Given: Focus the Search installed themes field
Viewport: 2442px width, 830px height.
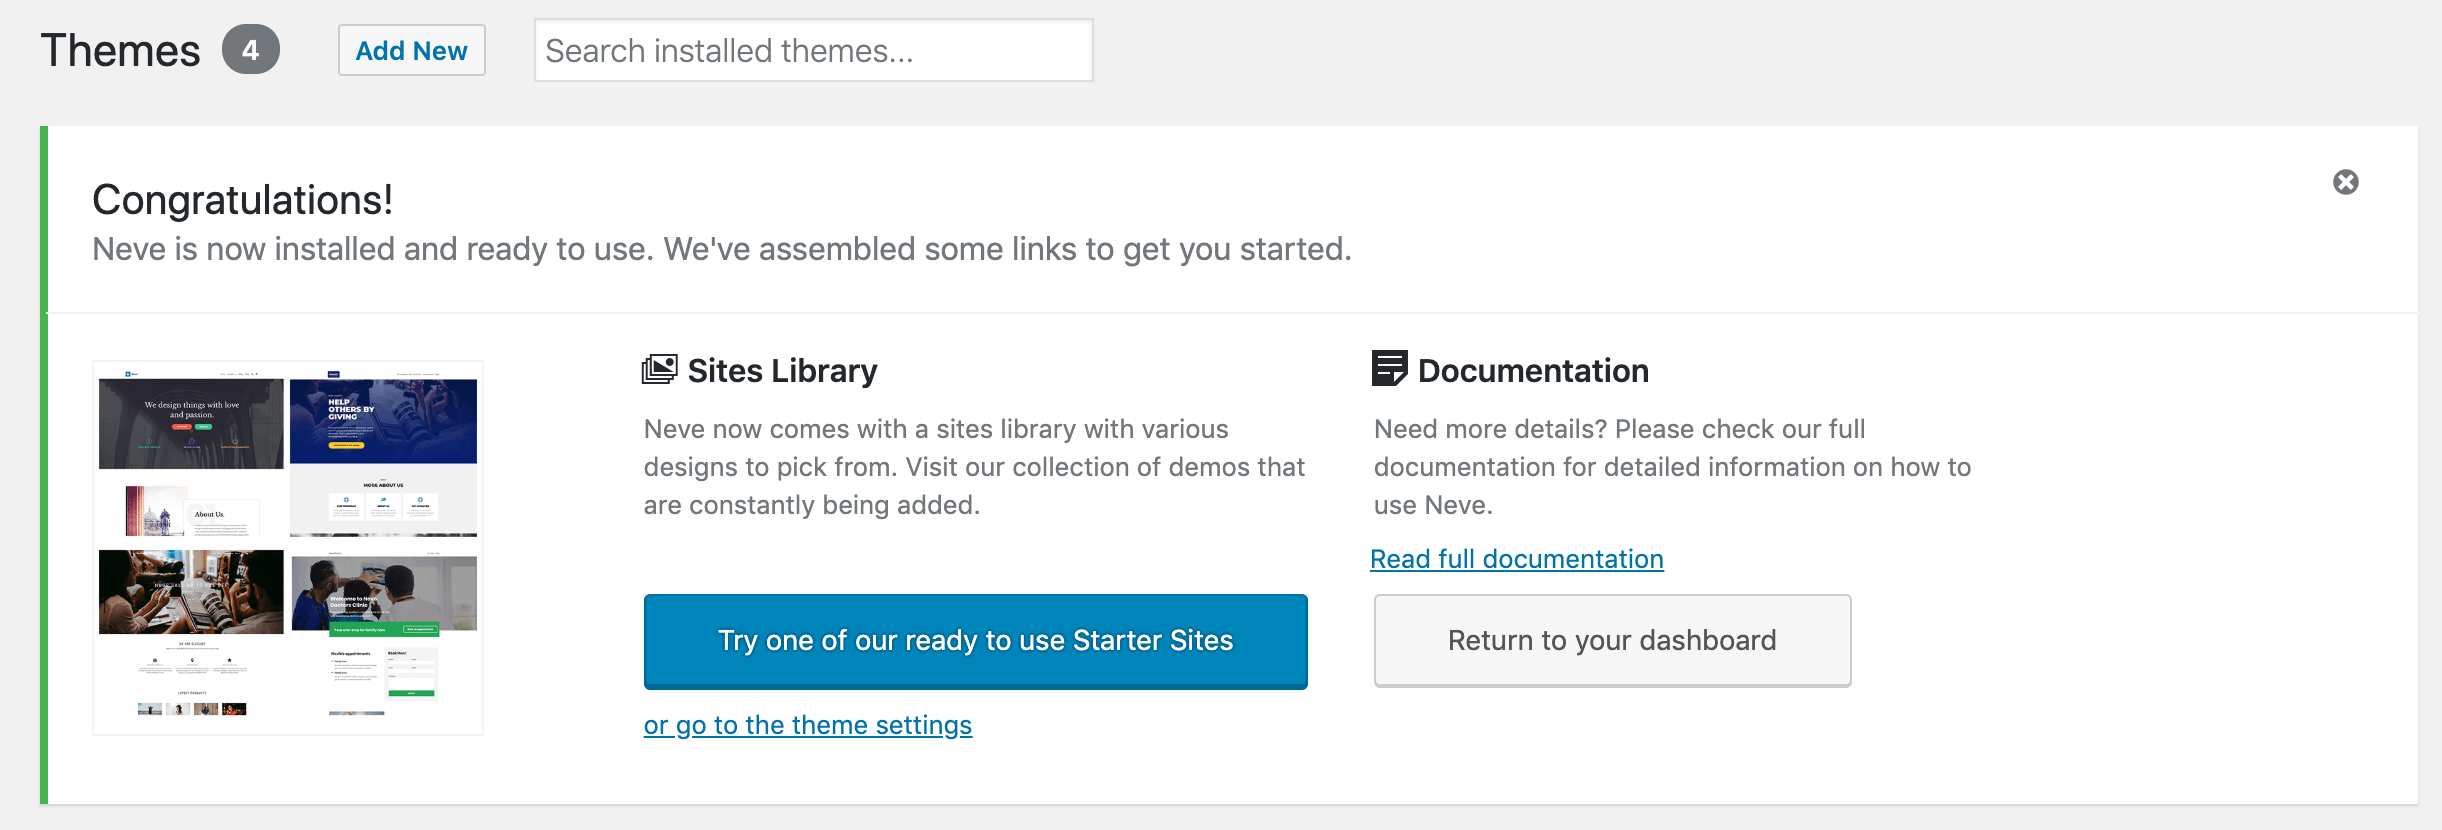Looking at the screenshot, I should point(813,50).
